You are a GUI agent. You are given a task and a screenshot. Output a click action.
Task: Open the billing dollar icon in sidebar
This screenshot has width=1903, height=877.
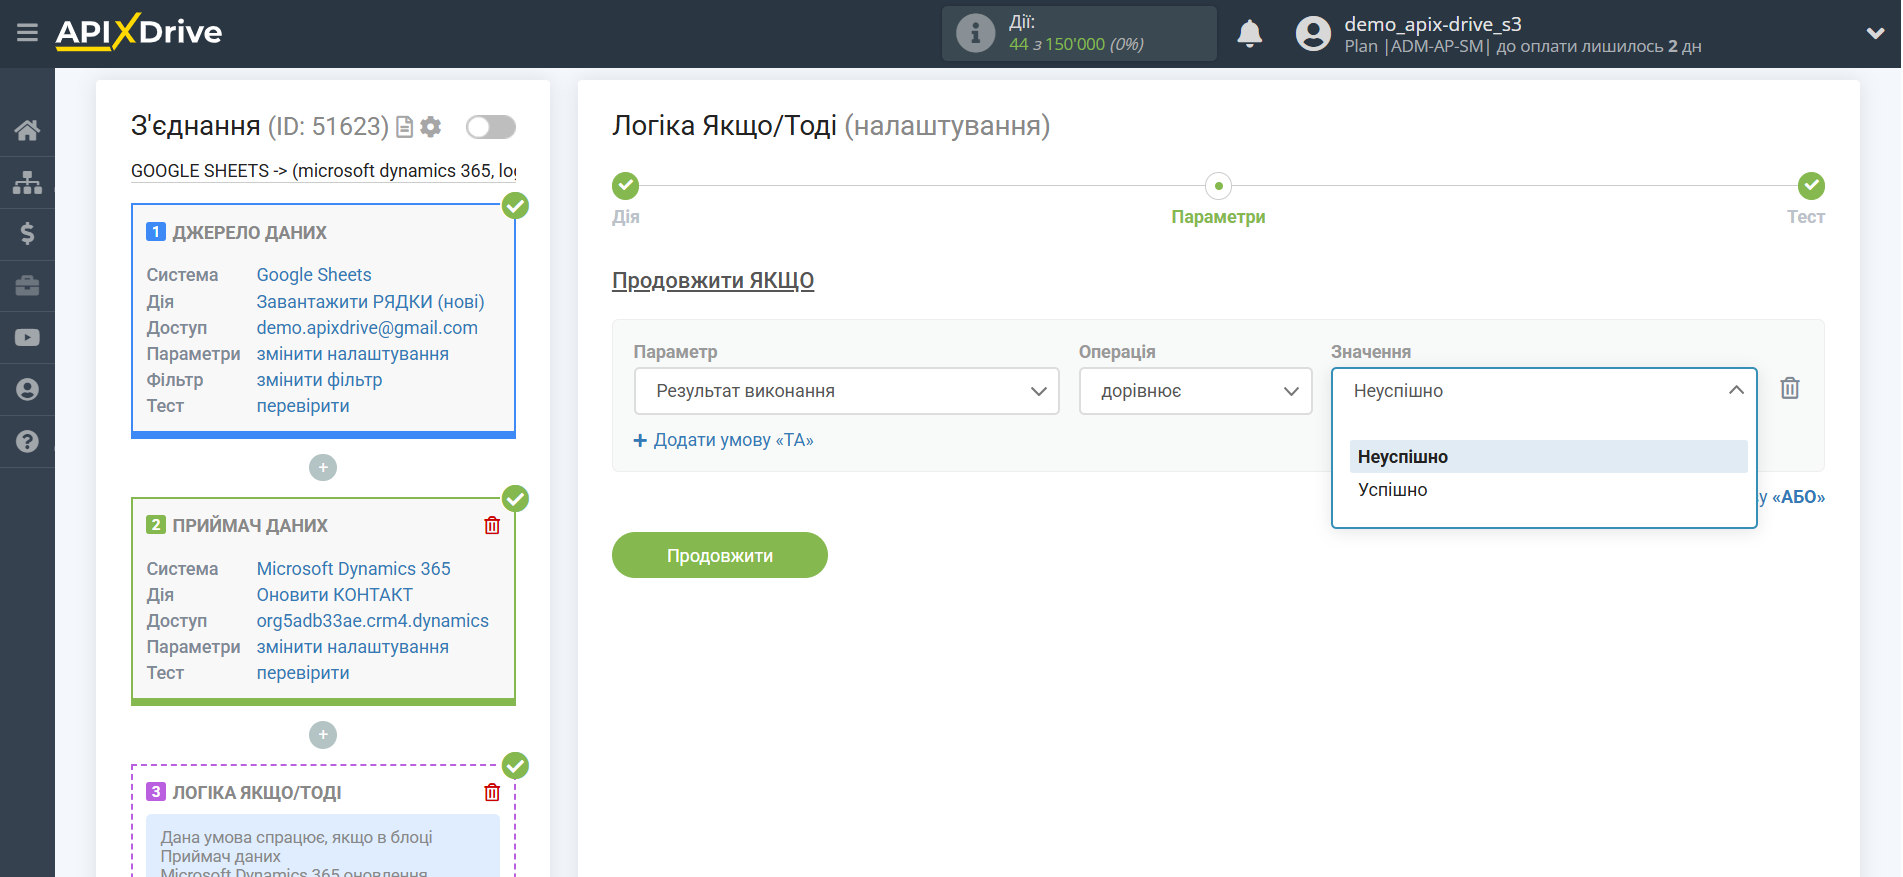coord(27,234)
